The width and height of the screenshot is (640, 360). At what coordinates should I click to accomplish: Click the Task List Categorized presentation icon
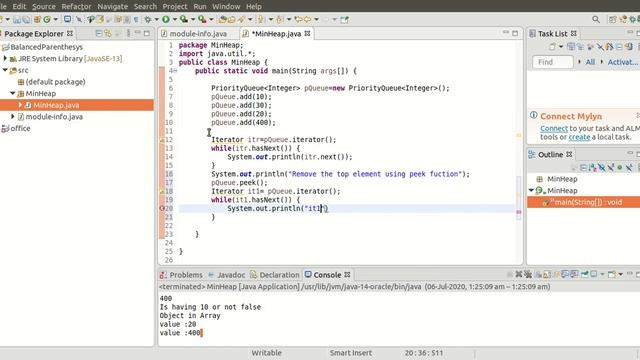571,47
